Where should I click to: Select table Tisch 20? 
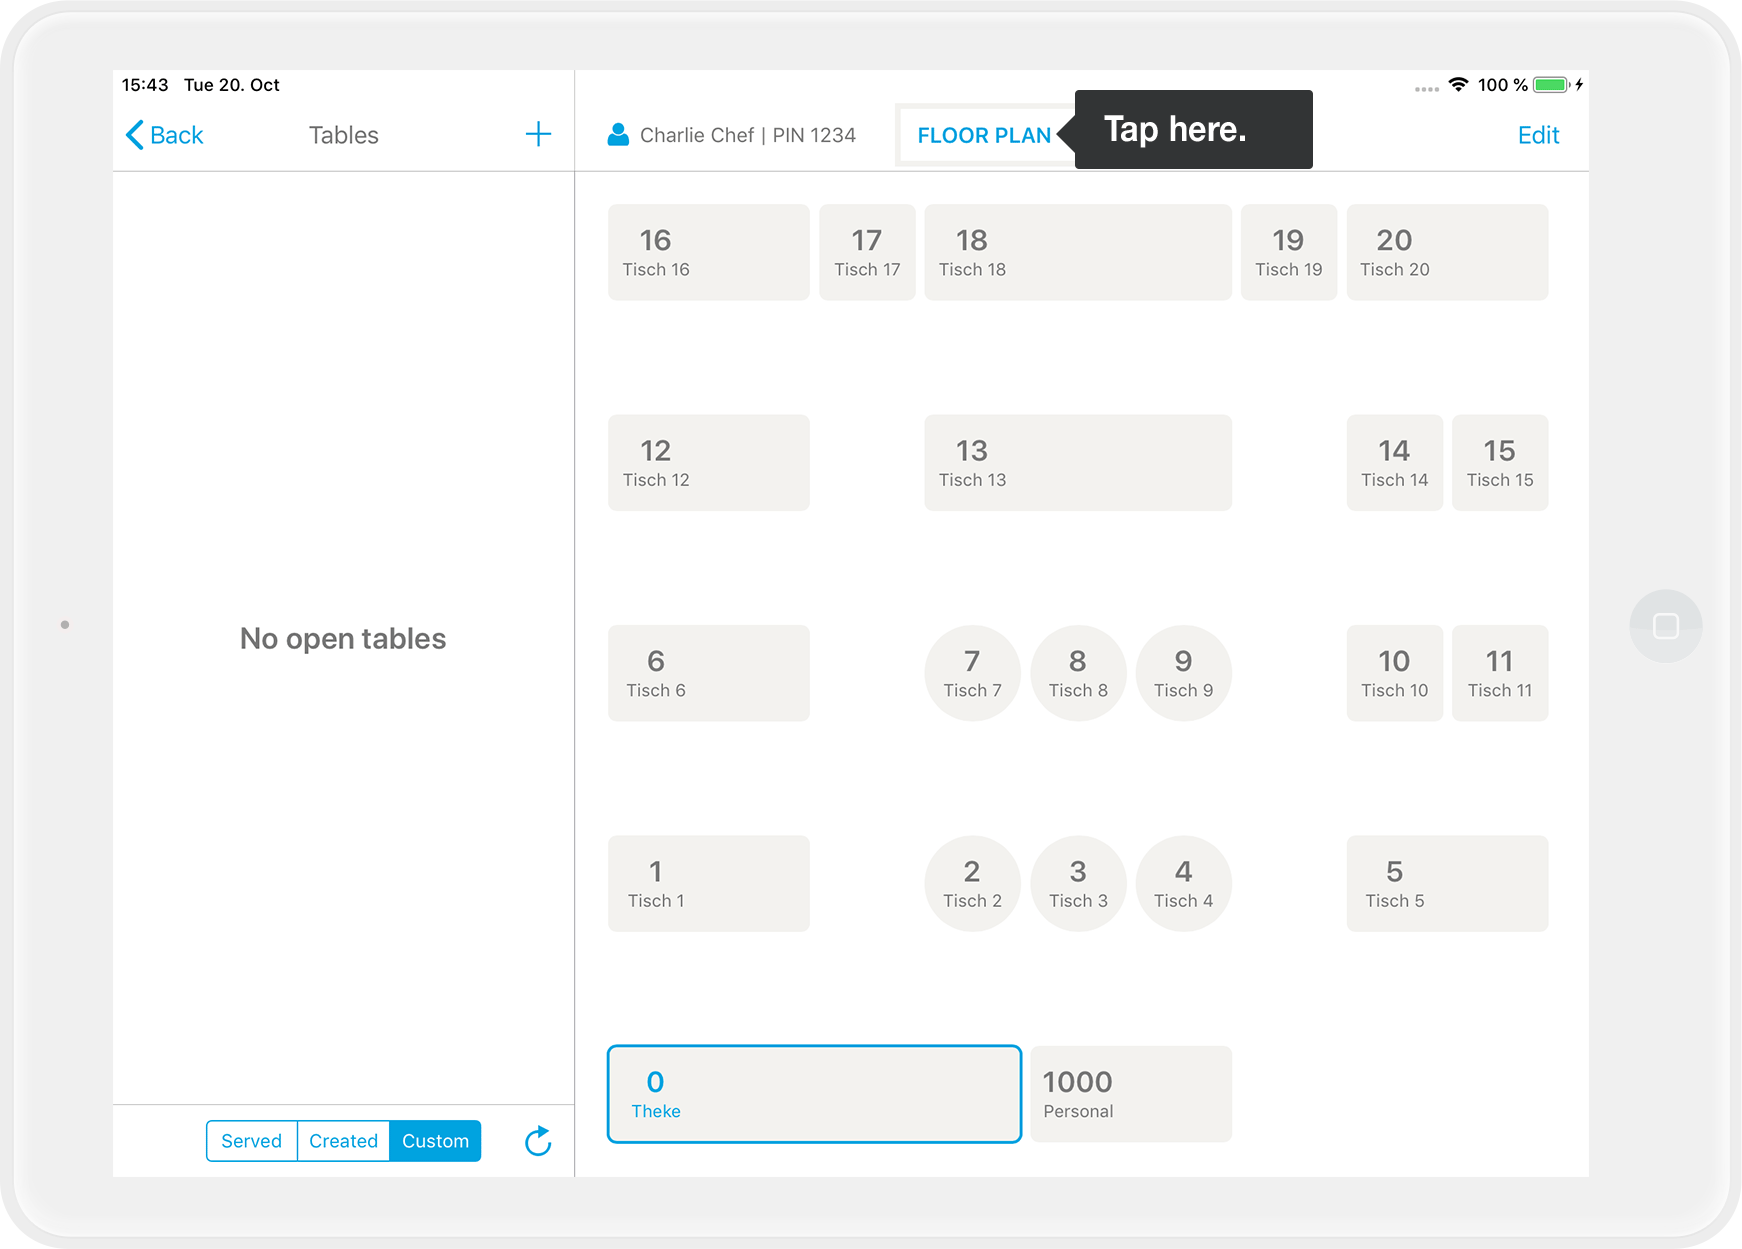pos(1447,252)
